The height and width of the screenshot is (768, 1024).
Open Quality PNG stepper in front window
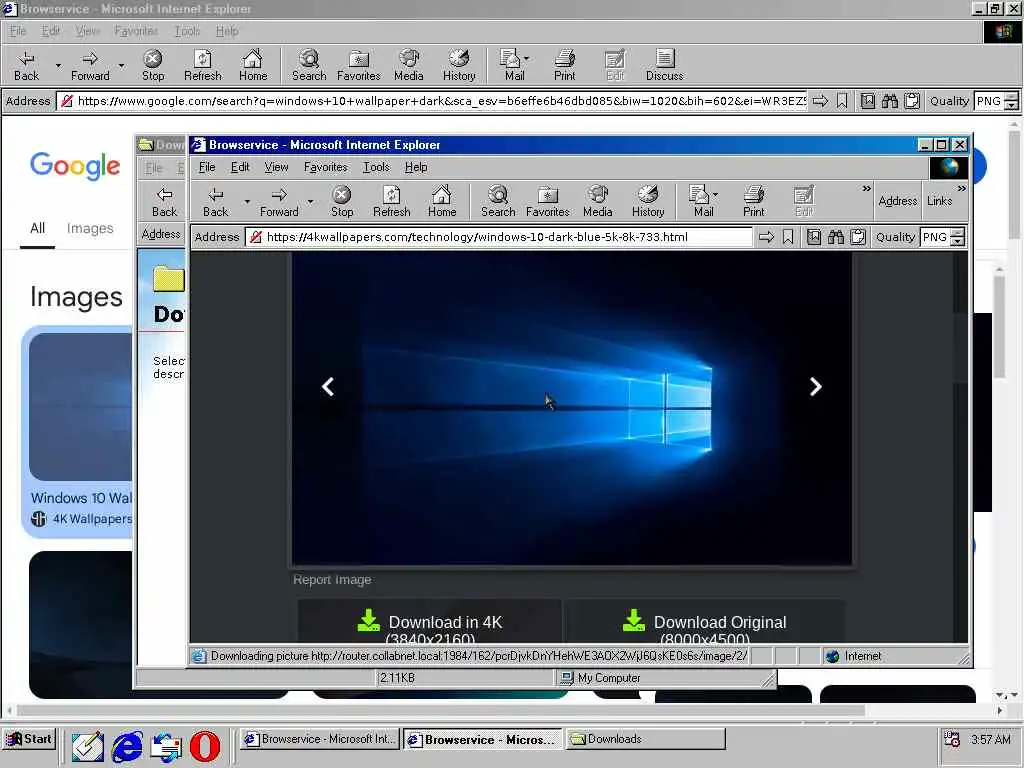[x=957, y=237]
